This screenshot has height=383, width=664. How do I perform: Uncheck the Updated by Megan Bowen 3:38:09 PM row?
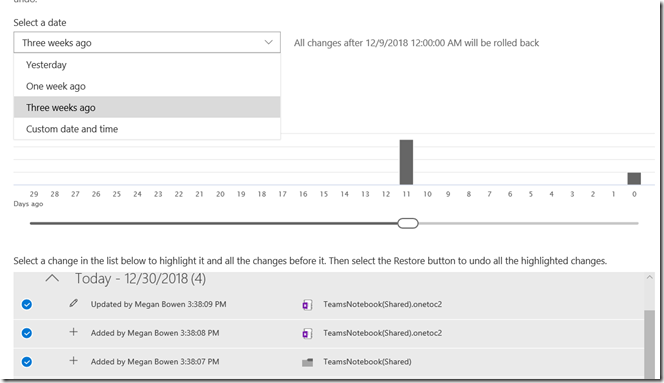pos(27,304)
